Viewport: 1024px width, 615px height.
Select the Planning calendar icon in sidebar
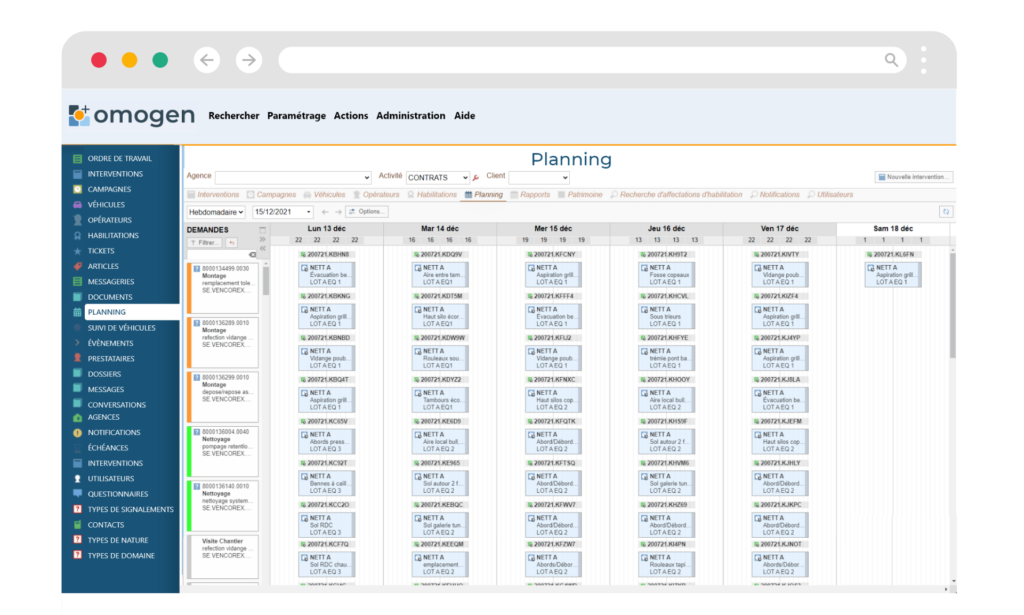click(x=77, y=313)
